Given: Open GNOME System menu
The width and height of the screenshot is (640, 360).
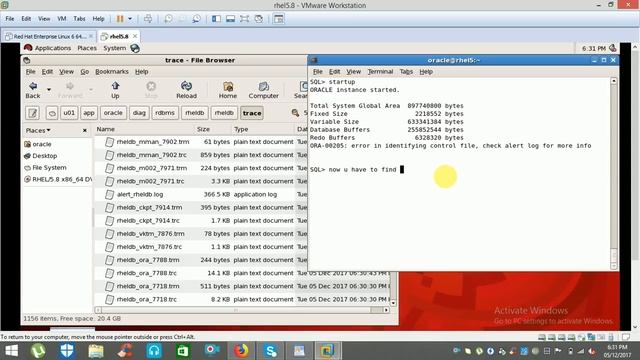Looking at the screenshot, I should click(115, 48).
